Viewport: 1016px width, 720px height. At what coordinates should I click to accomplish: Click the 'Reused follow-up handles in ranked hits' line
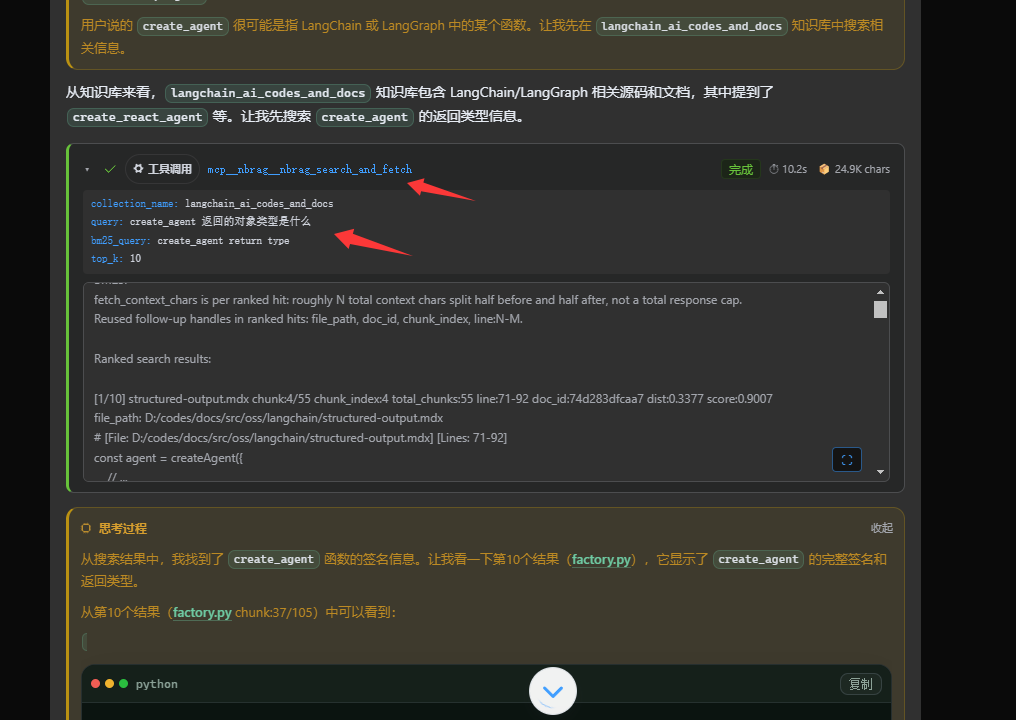308,319
